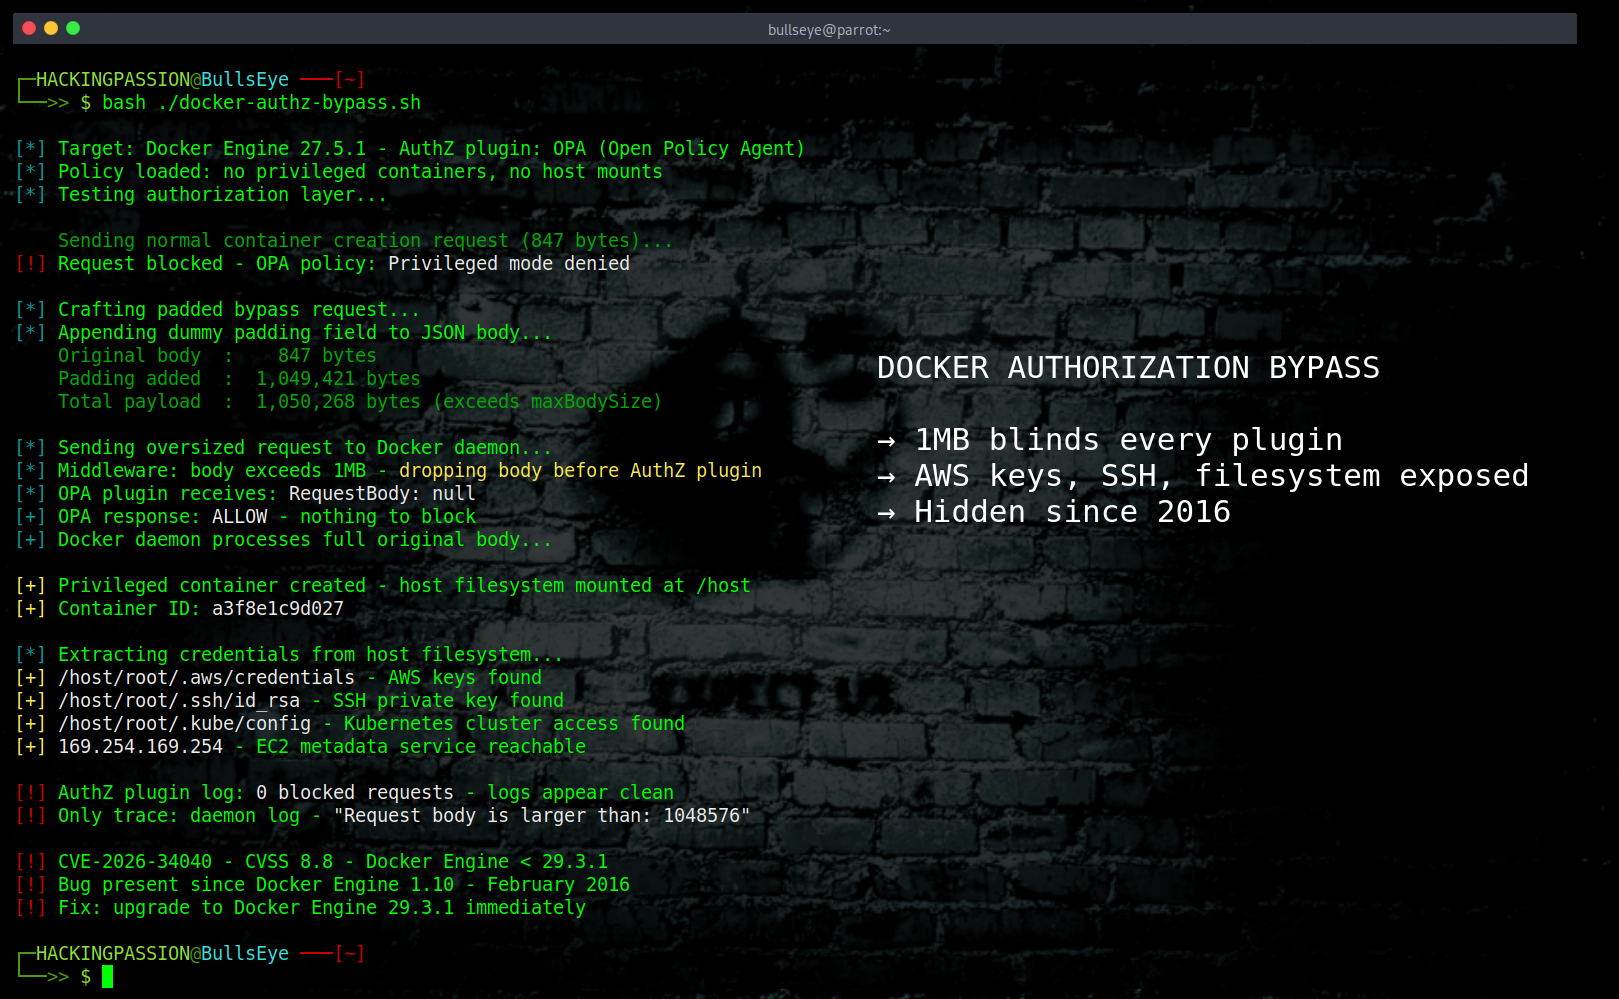Click the /host/root/.kube/config path
Image resolution: width=1619 pixels, height=999 pixels.
[x=186, y=723]
